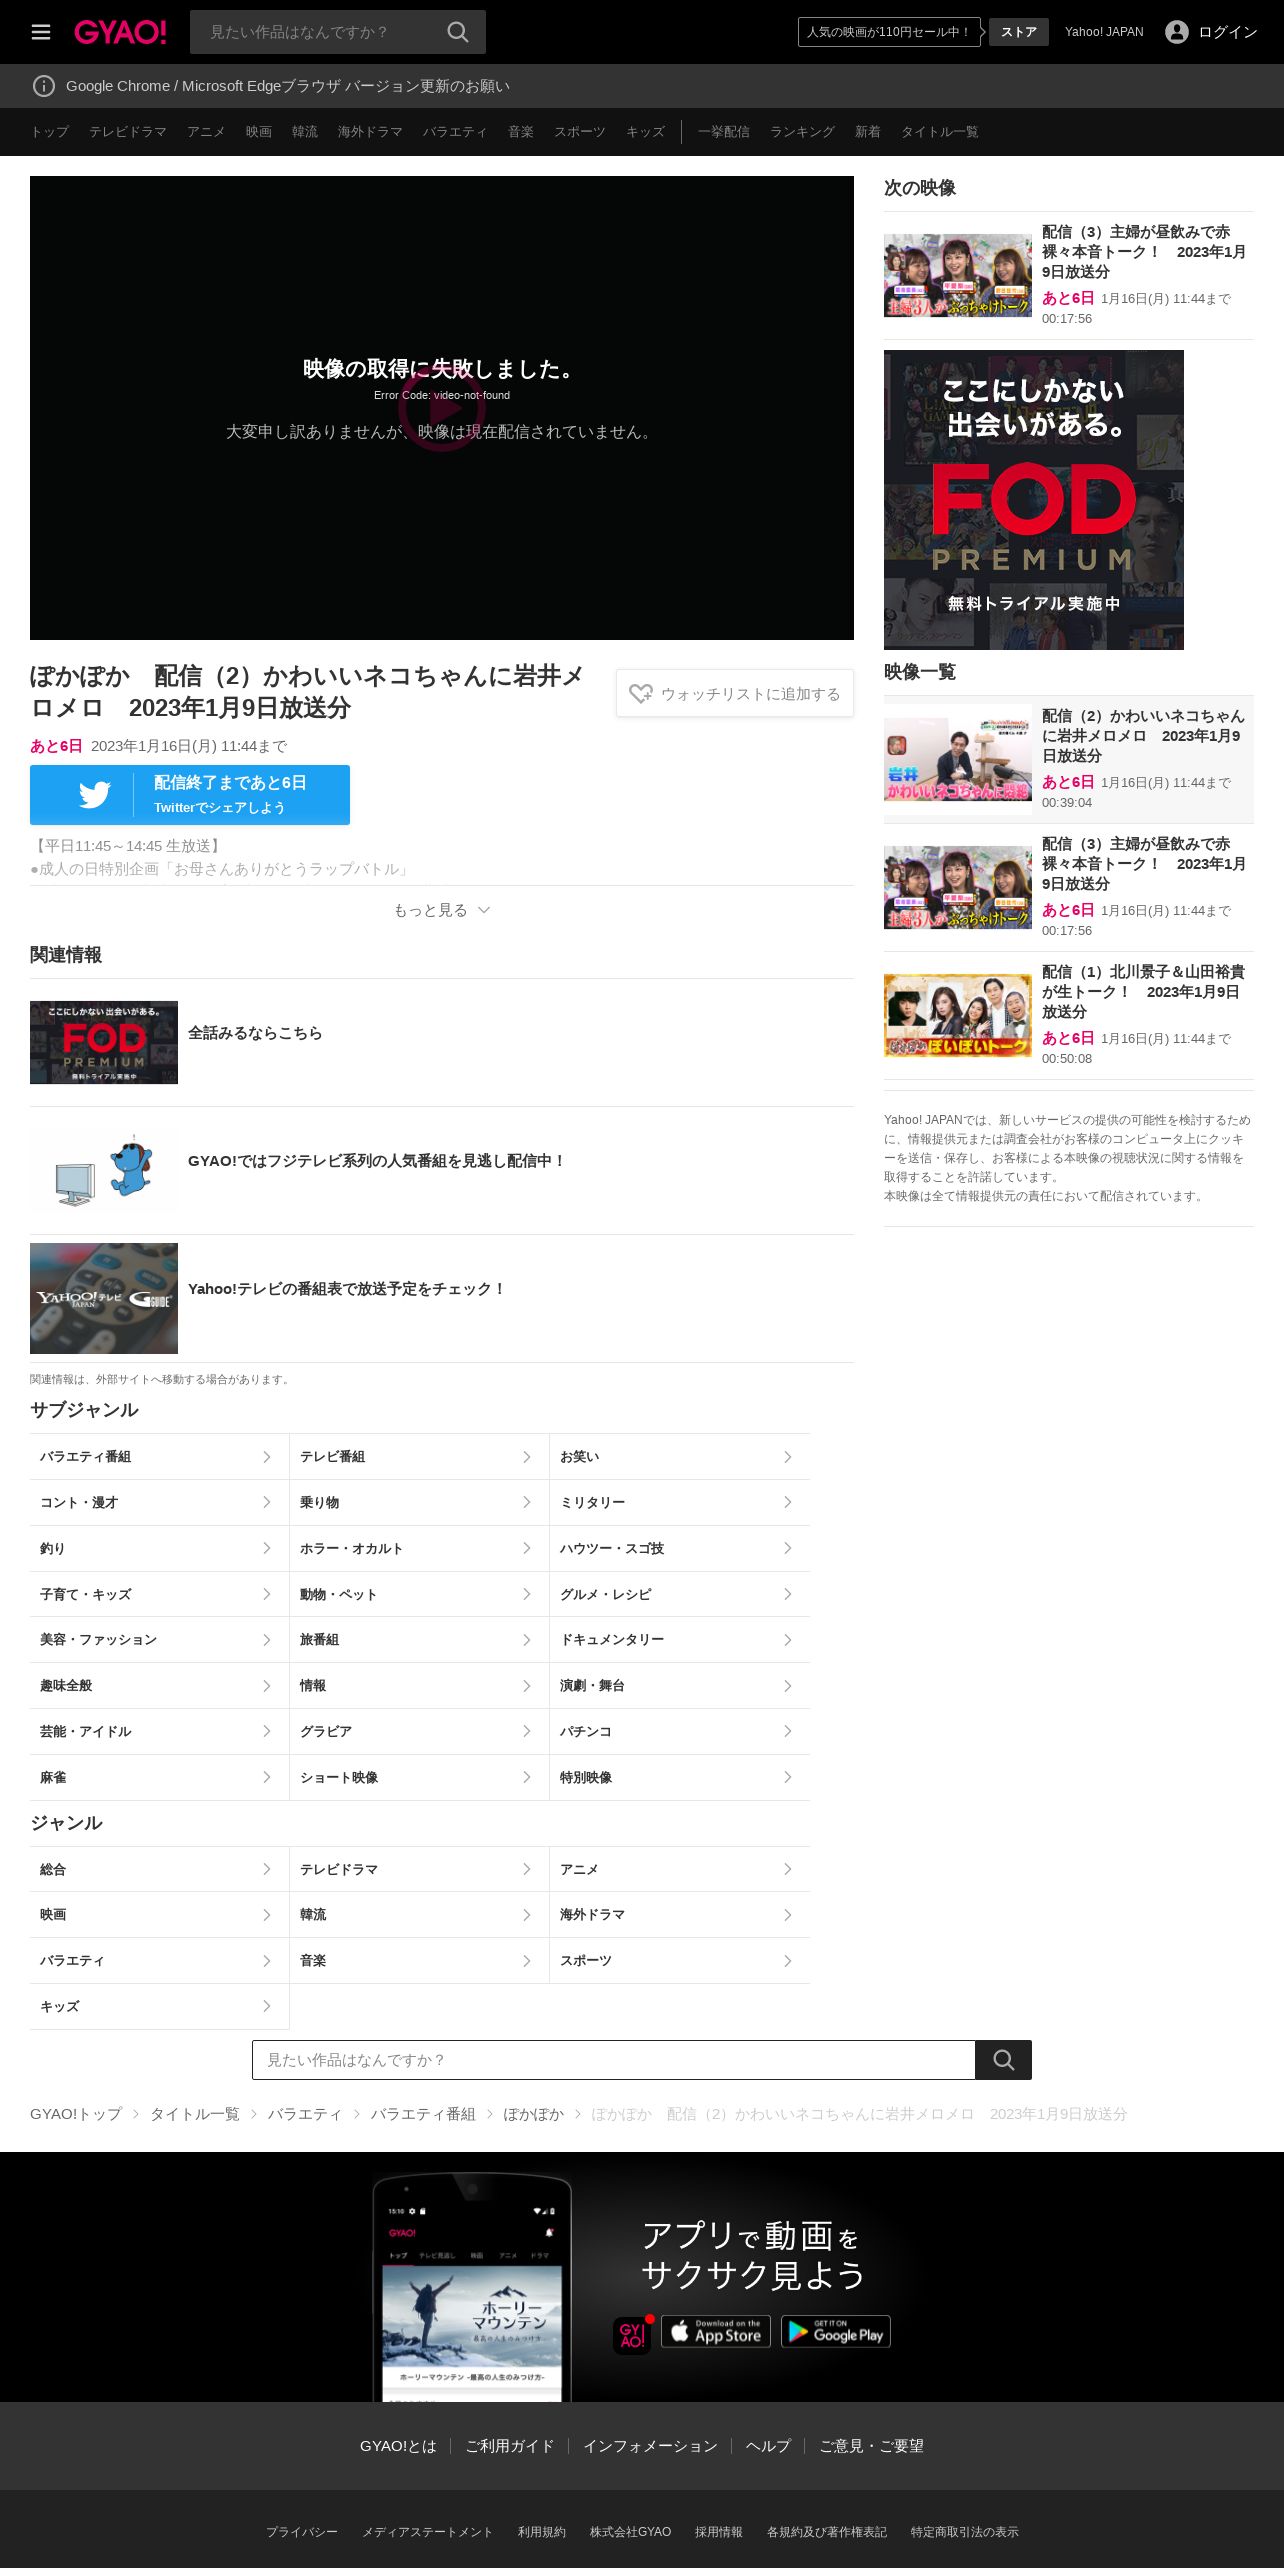Select タイトル一覧 in navigation bar
This screenshot has width=1284, height=2568.
pos(940,132)
